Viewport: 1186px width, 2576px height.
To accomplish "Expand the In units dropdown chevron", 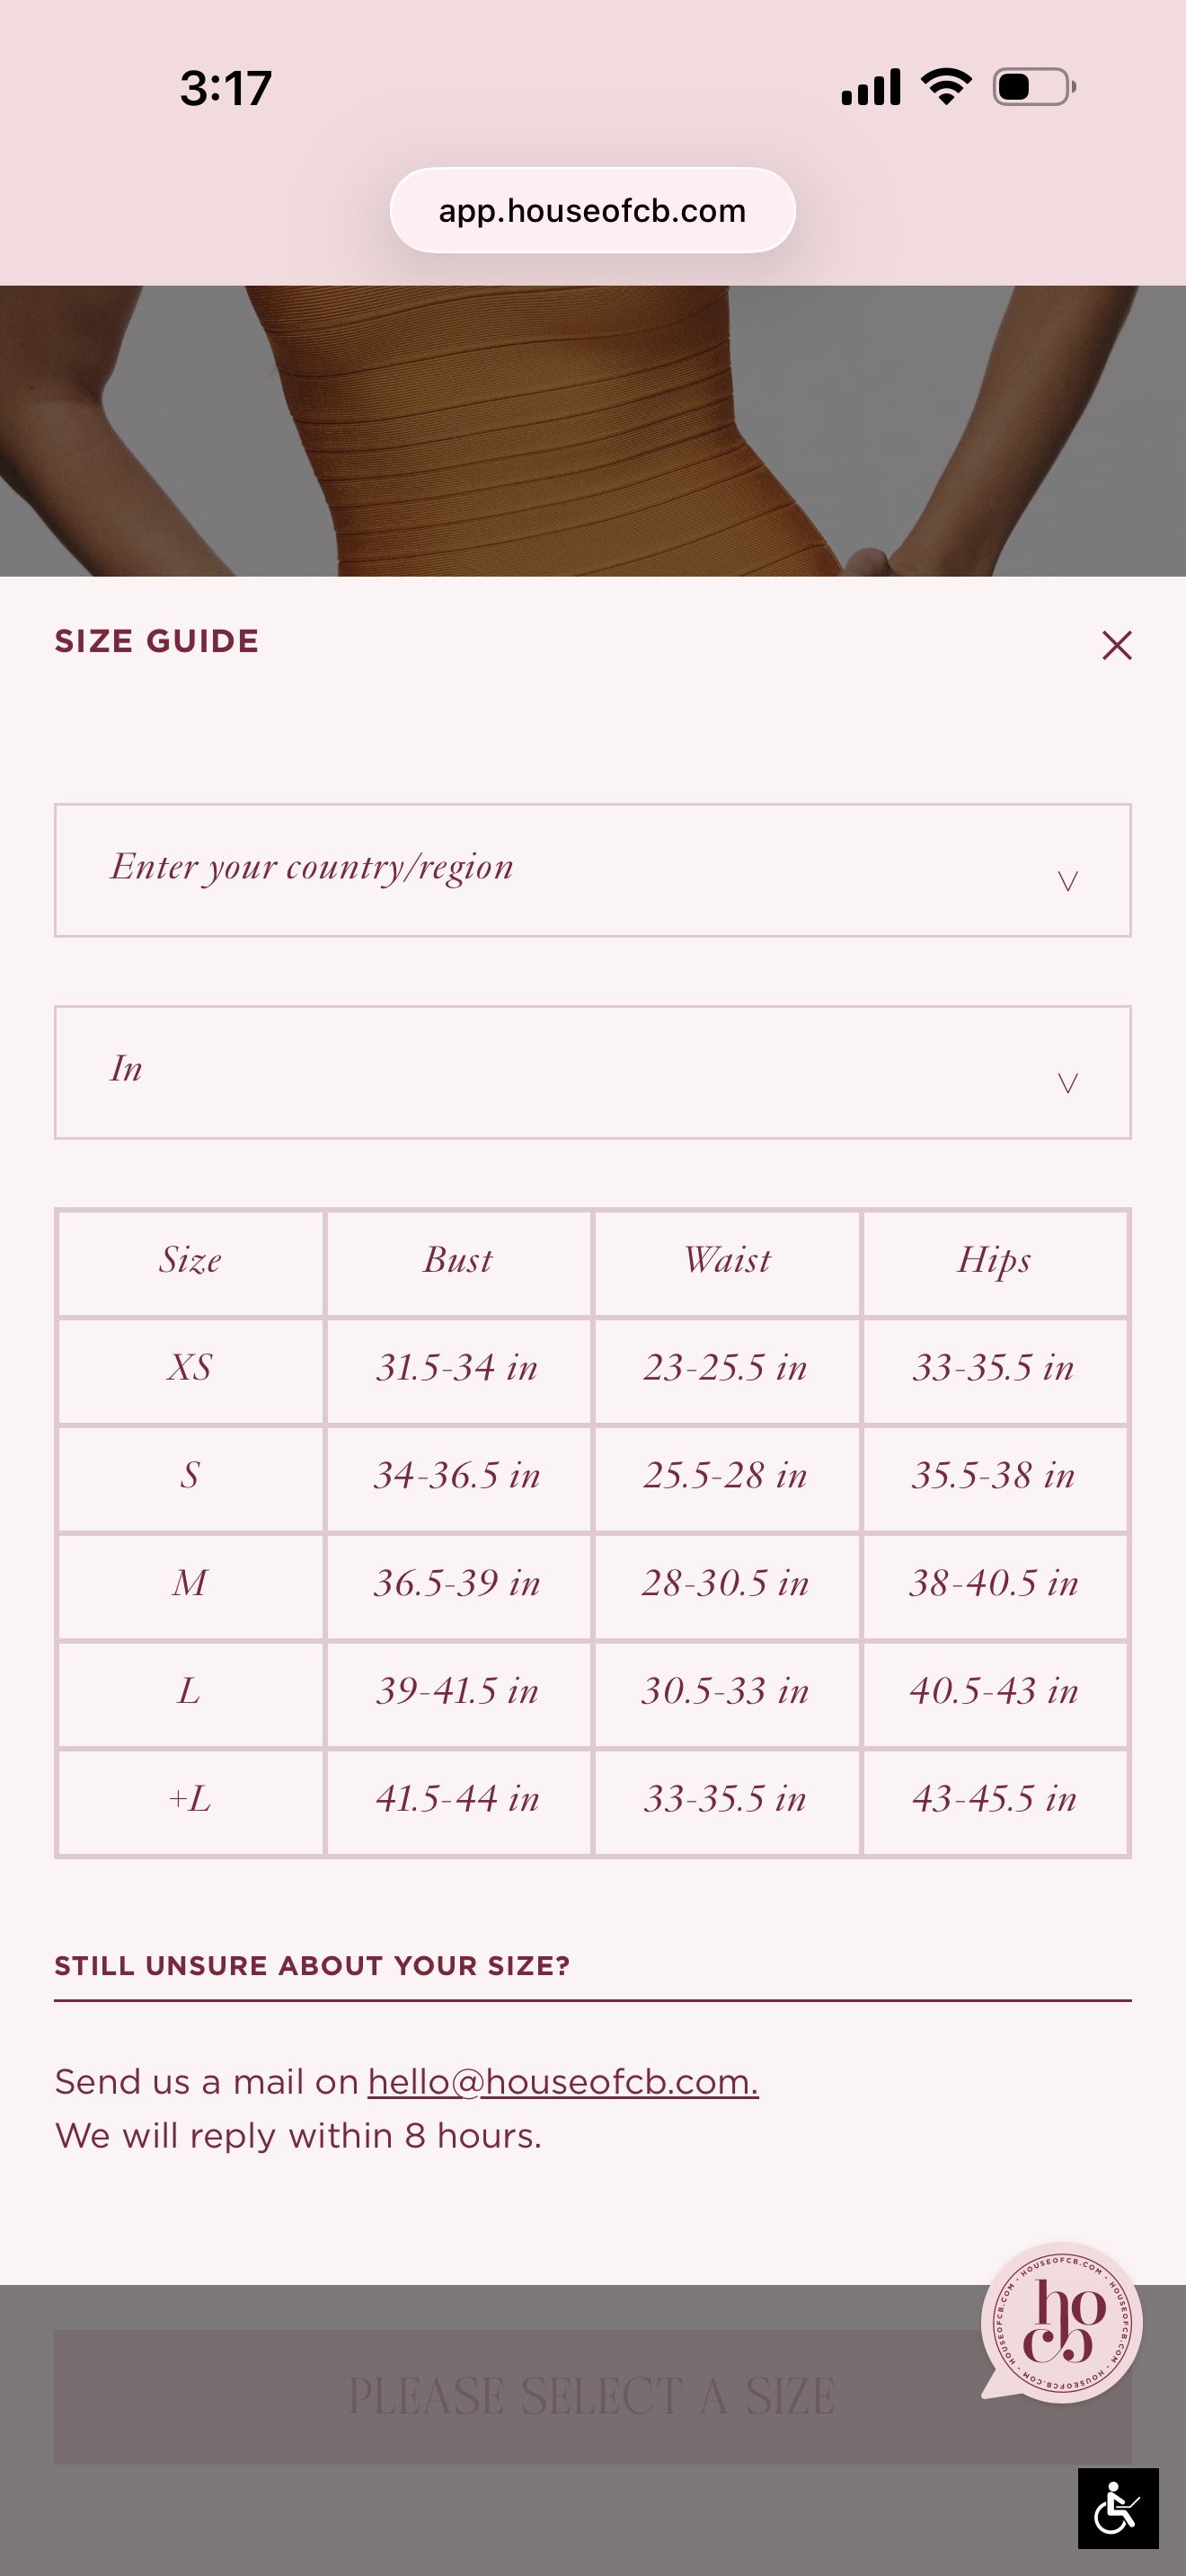I will pyautogui.click(x=1067, y=1083).
